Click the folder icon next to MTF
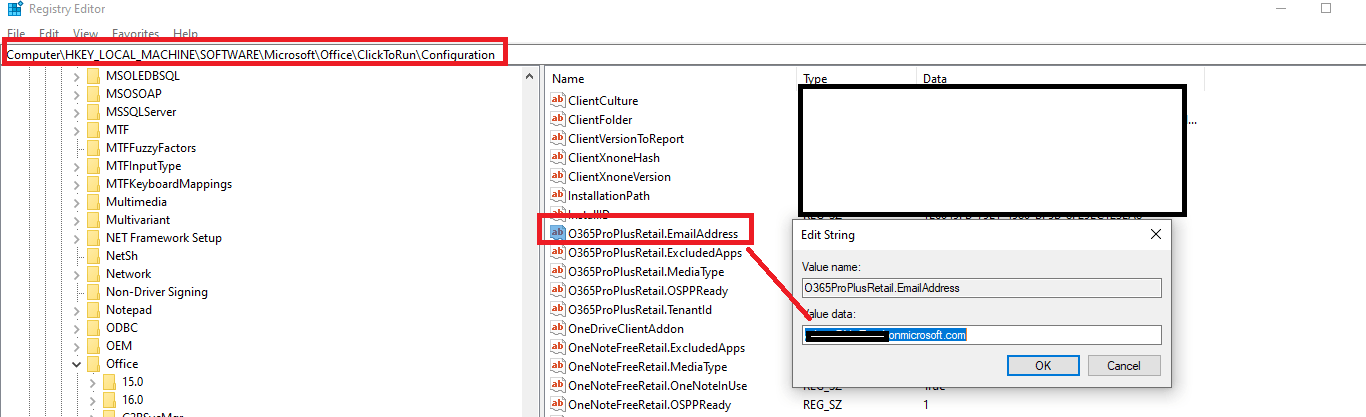Screen dimensions: 1366x417 94,130
